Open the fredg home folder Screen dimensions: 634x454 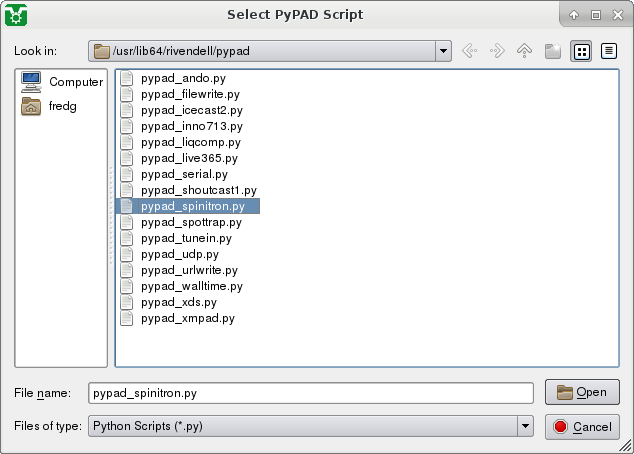click(x=63, y=106)
